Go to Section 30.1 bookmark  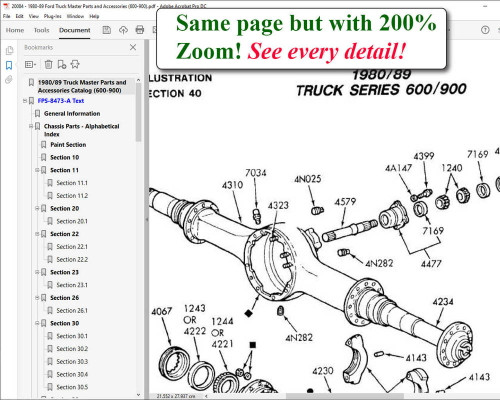tap(72, 336)
